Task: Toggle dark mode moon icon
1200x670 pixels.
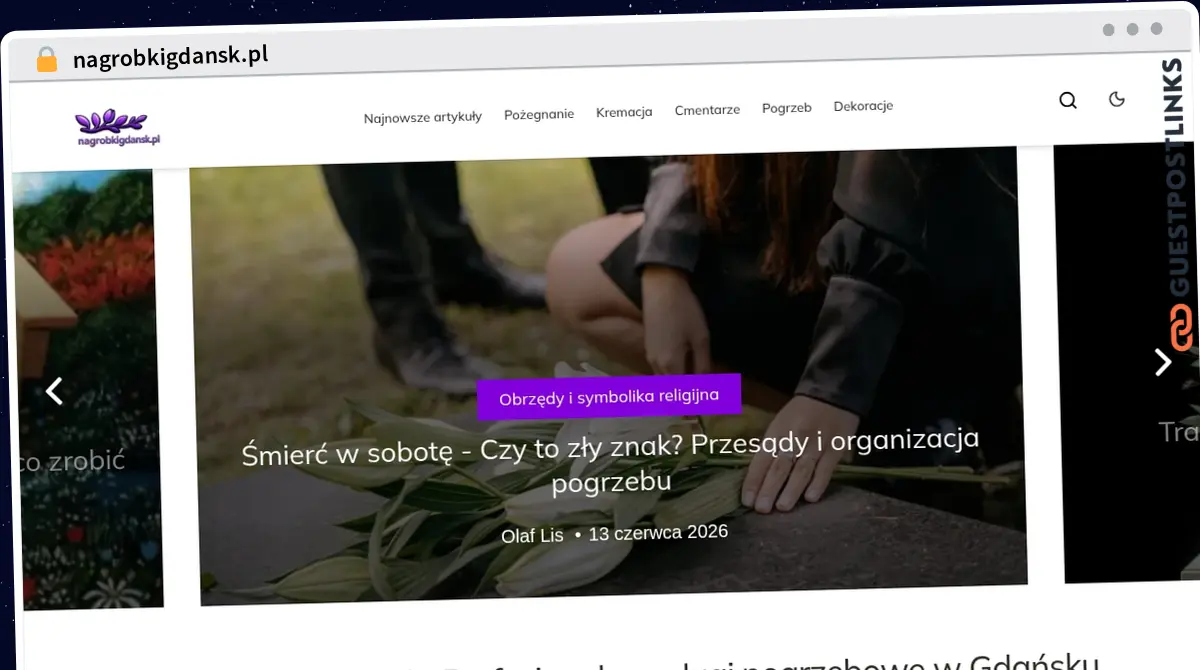Action: (x=1117, y=98)
